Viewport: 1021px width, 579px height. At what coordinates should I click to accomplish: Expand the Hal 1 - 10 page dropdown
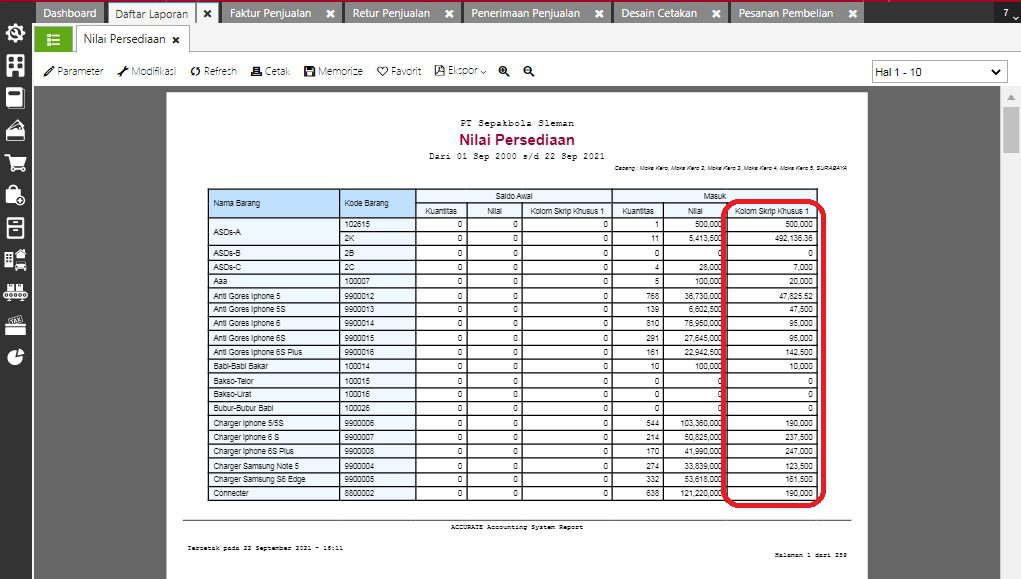click(x=939, y=72)
